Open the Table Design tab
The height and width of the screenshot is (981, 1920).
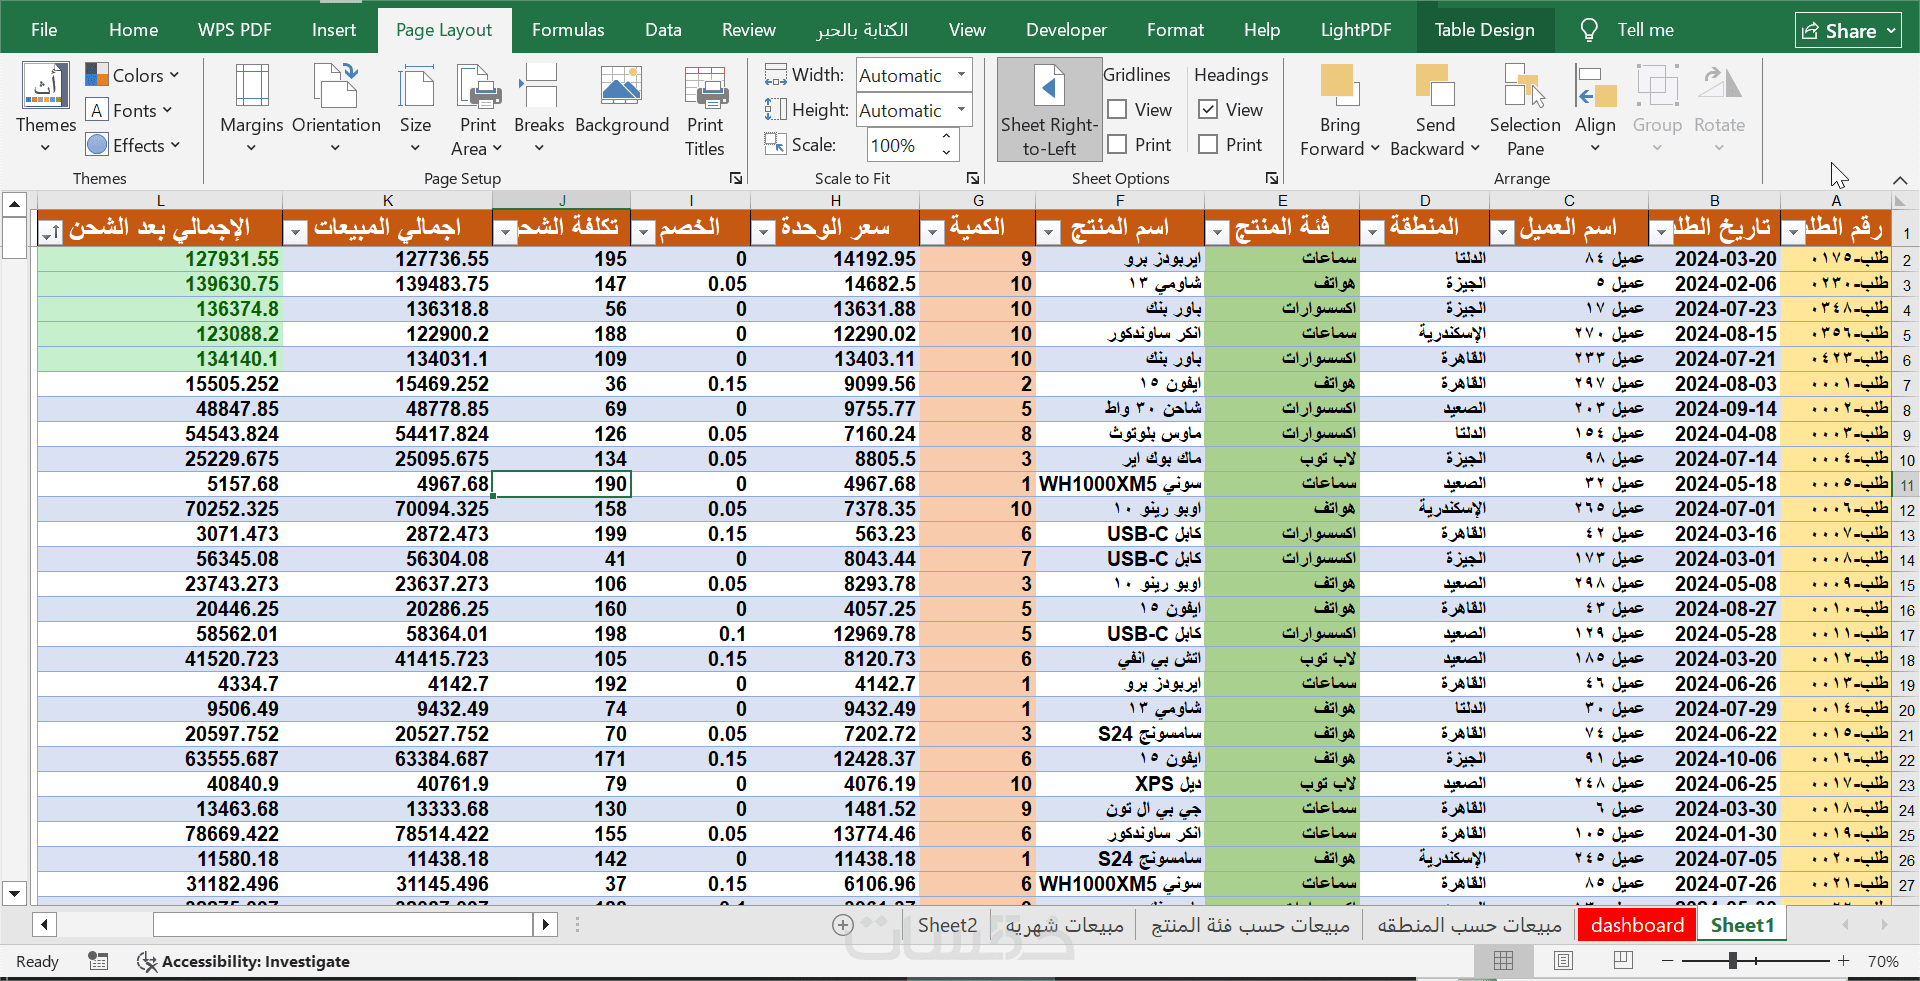(1485, 30)
